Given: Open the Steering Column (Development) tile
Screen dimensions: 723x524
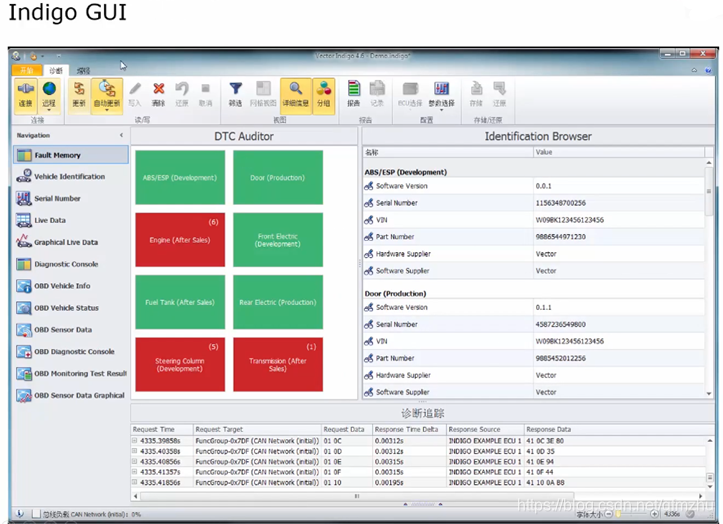Looking at the screenshot, I should (180, 364).
